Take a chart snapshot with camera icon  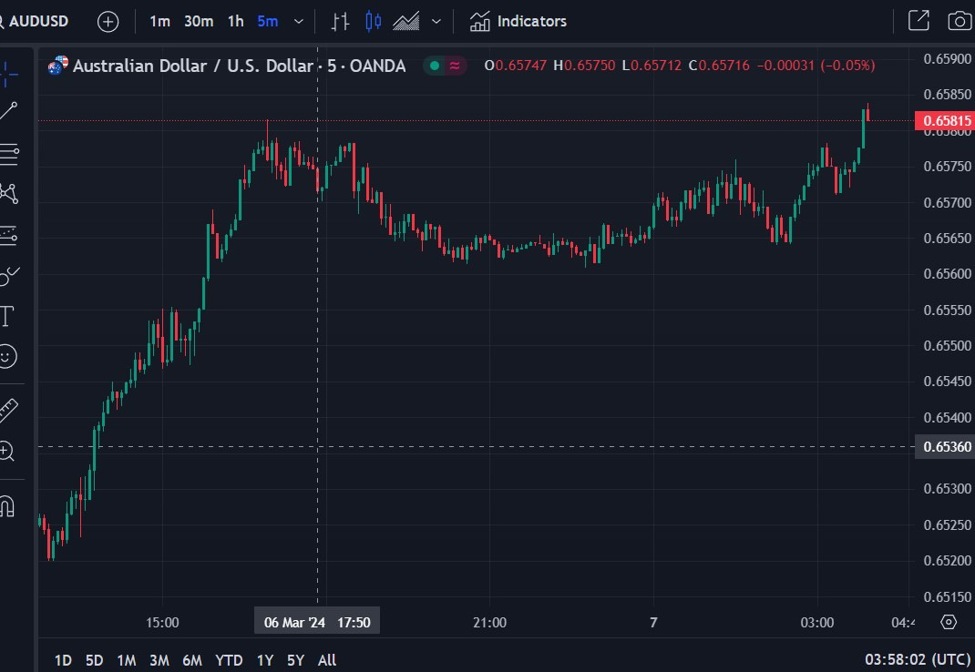tap(958, 21)
